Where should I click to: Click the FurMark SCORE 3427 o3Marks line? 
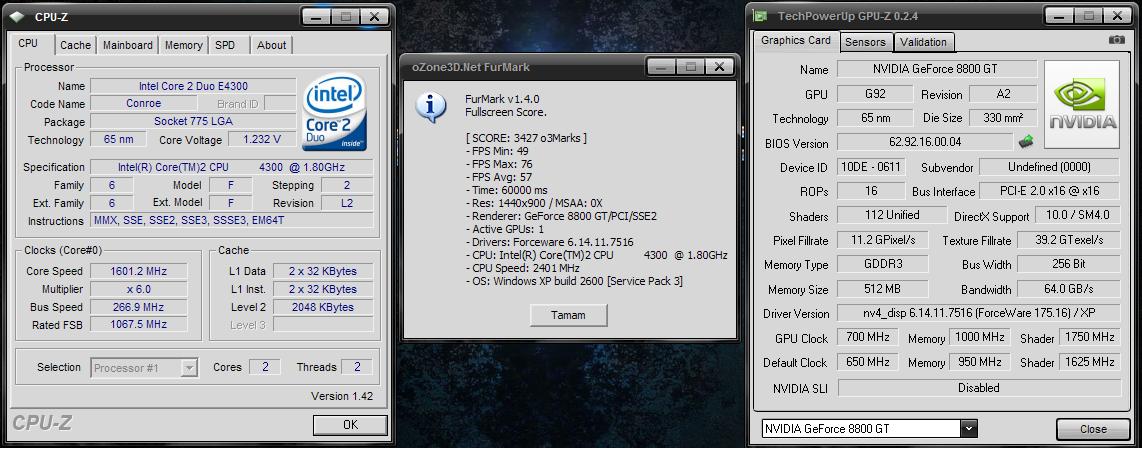click(526, 138)
